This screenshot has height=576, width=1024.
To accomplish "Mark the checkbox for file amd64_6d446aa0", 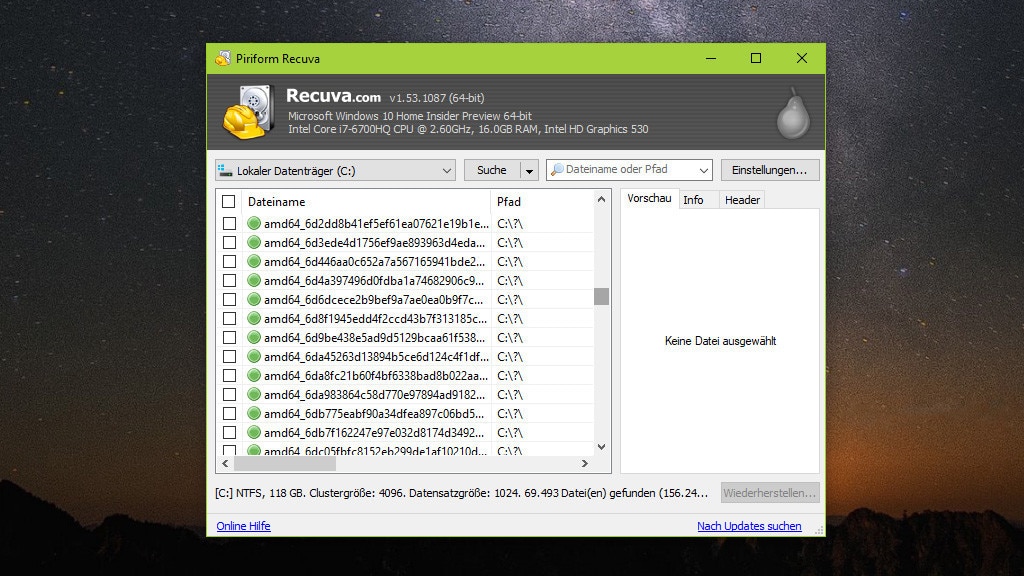I will [229, 261].
